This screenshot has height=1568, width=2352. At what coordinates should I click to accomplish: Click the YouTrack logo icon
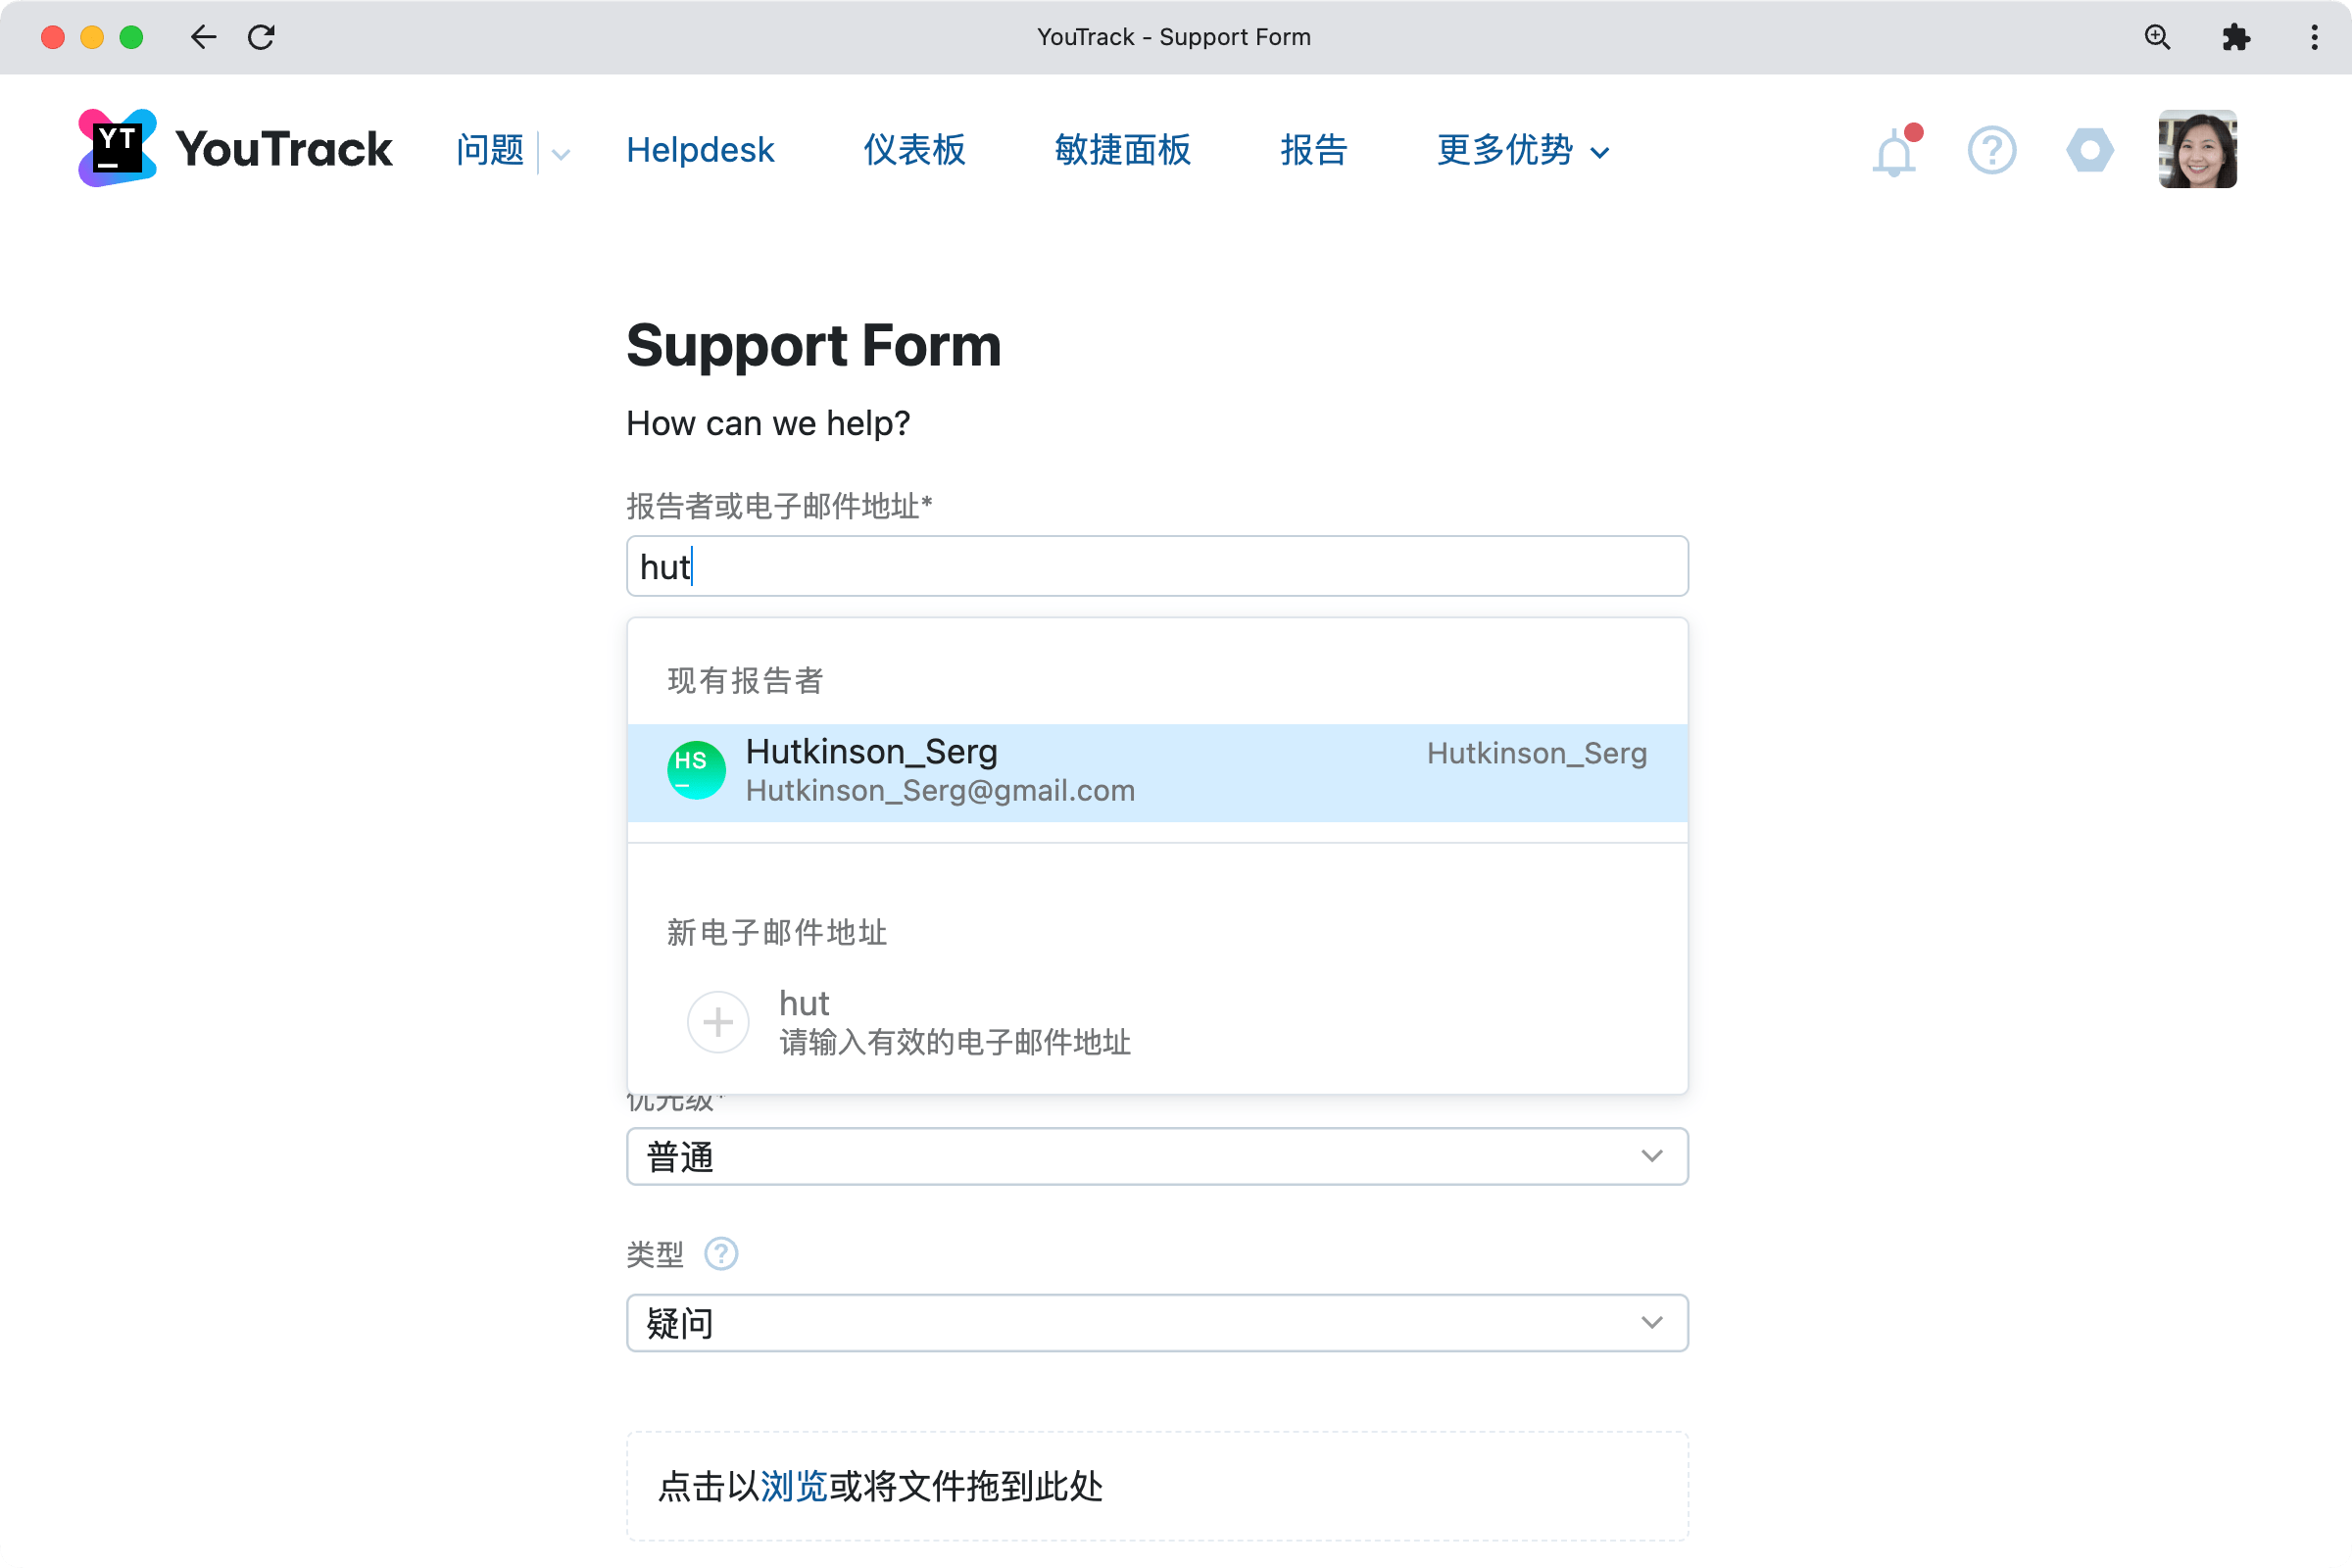coord(117,149)
